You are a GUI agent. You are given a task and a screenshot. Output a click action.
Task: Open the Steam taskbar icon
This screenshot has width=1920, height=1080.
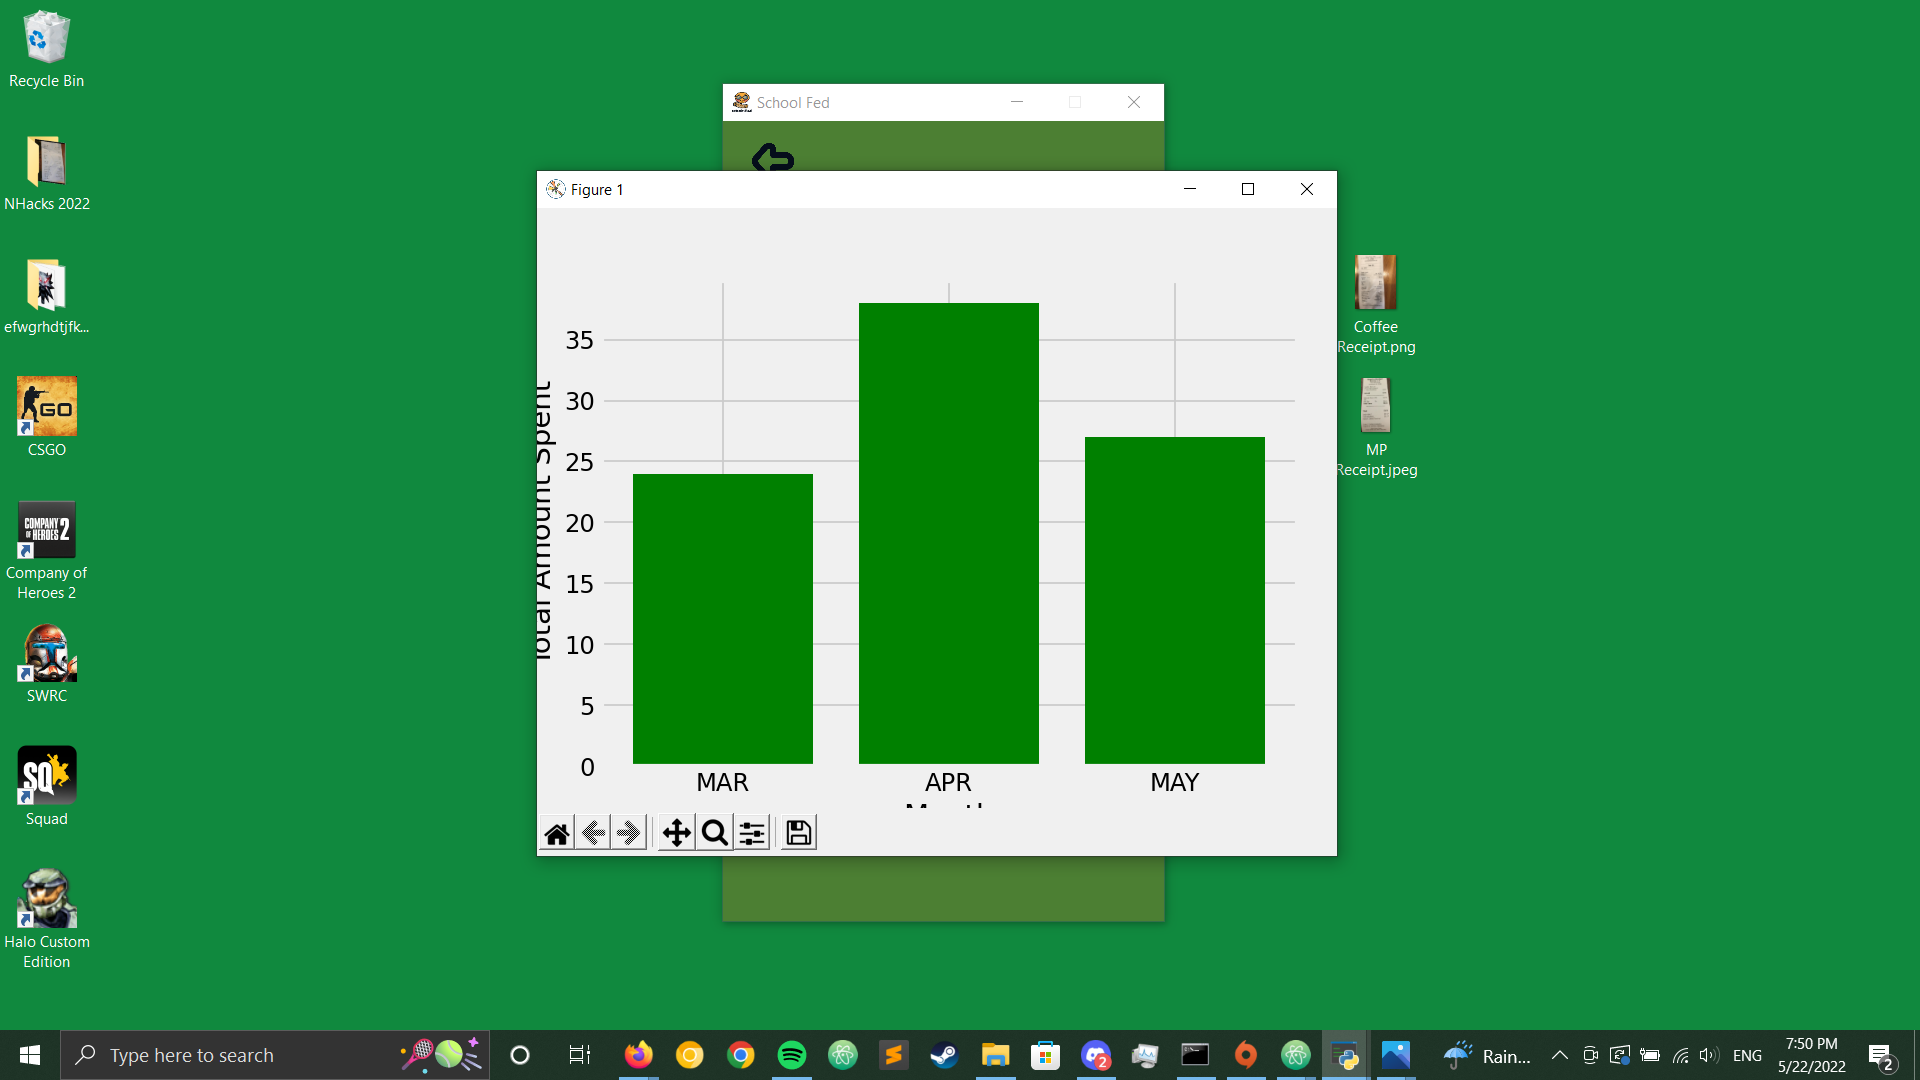point(944,1055)
